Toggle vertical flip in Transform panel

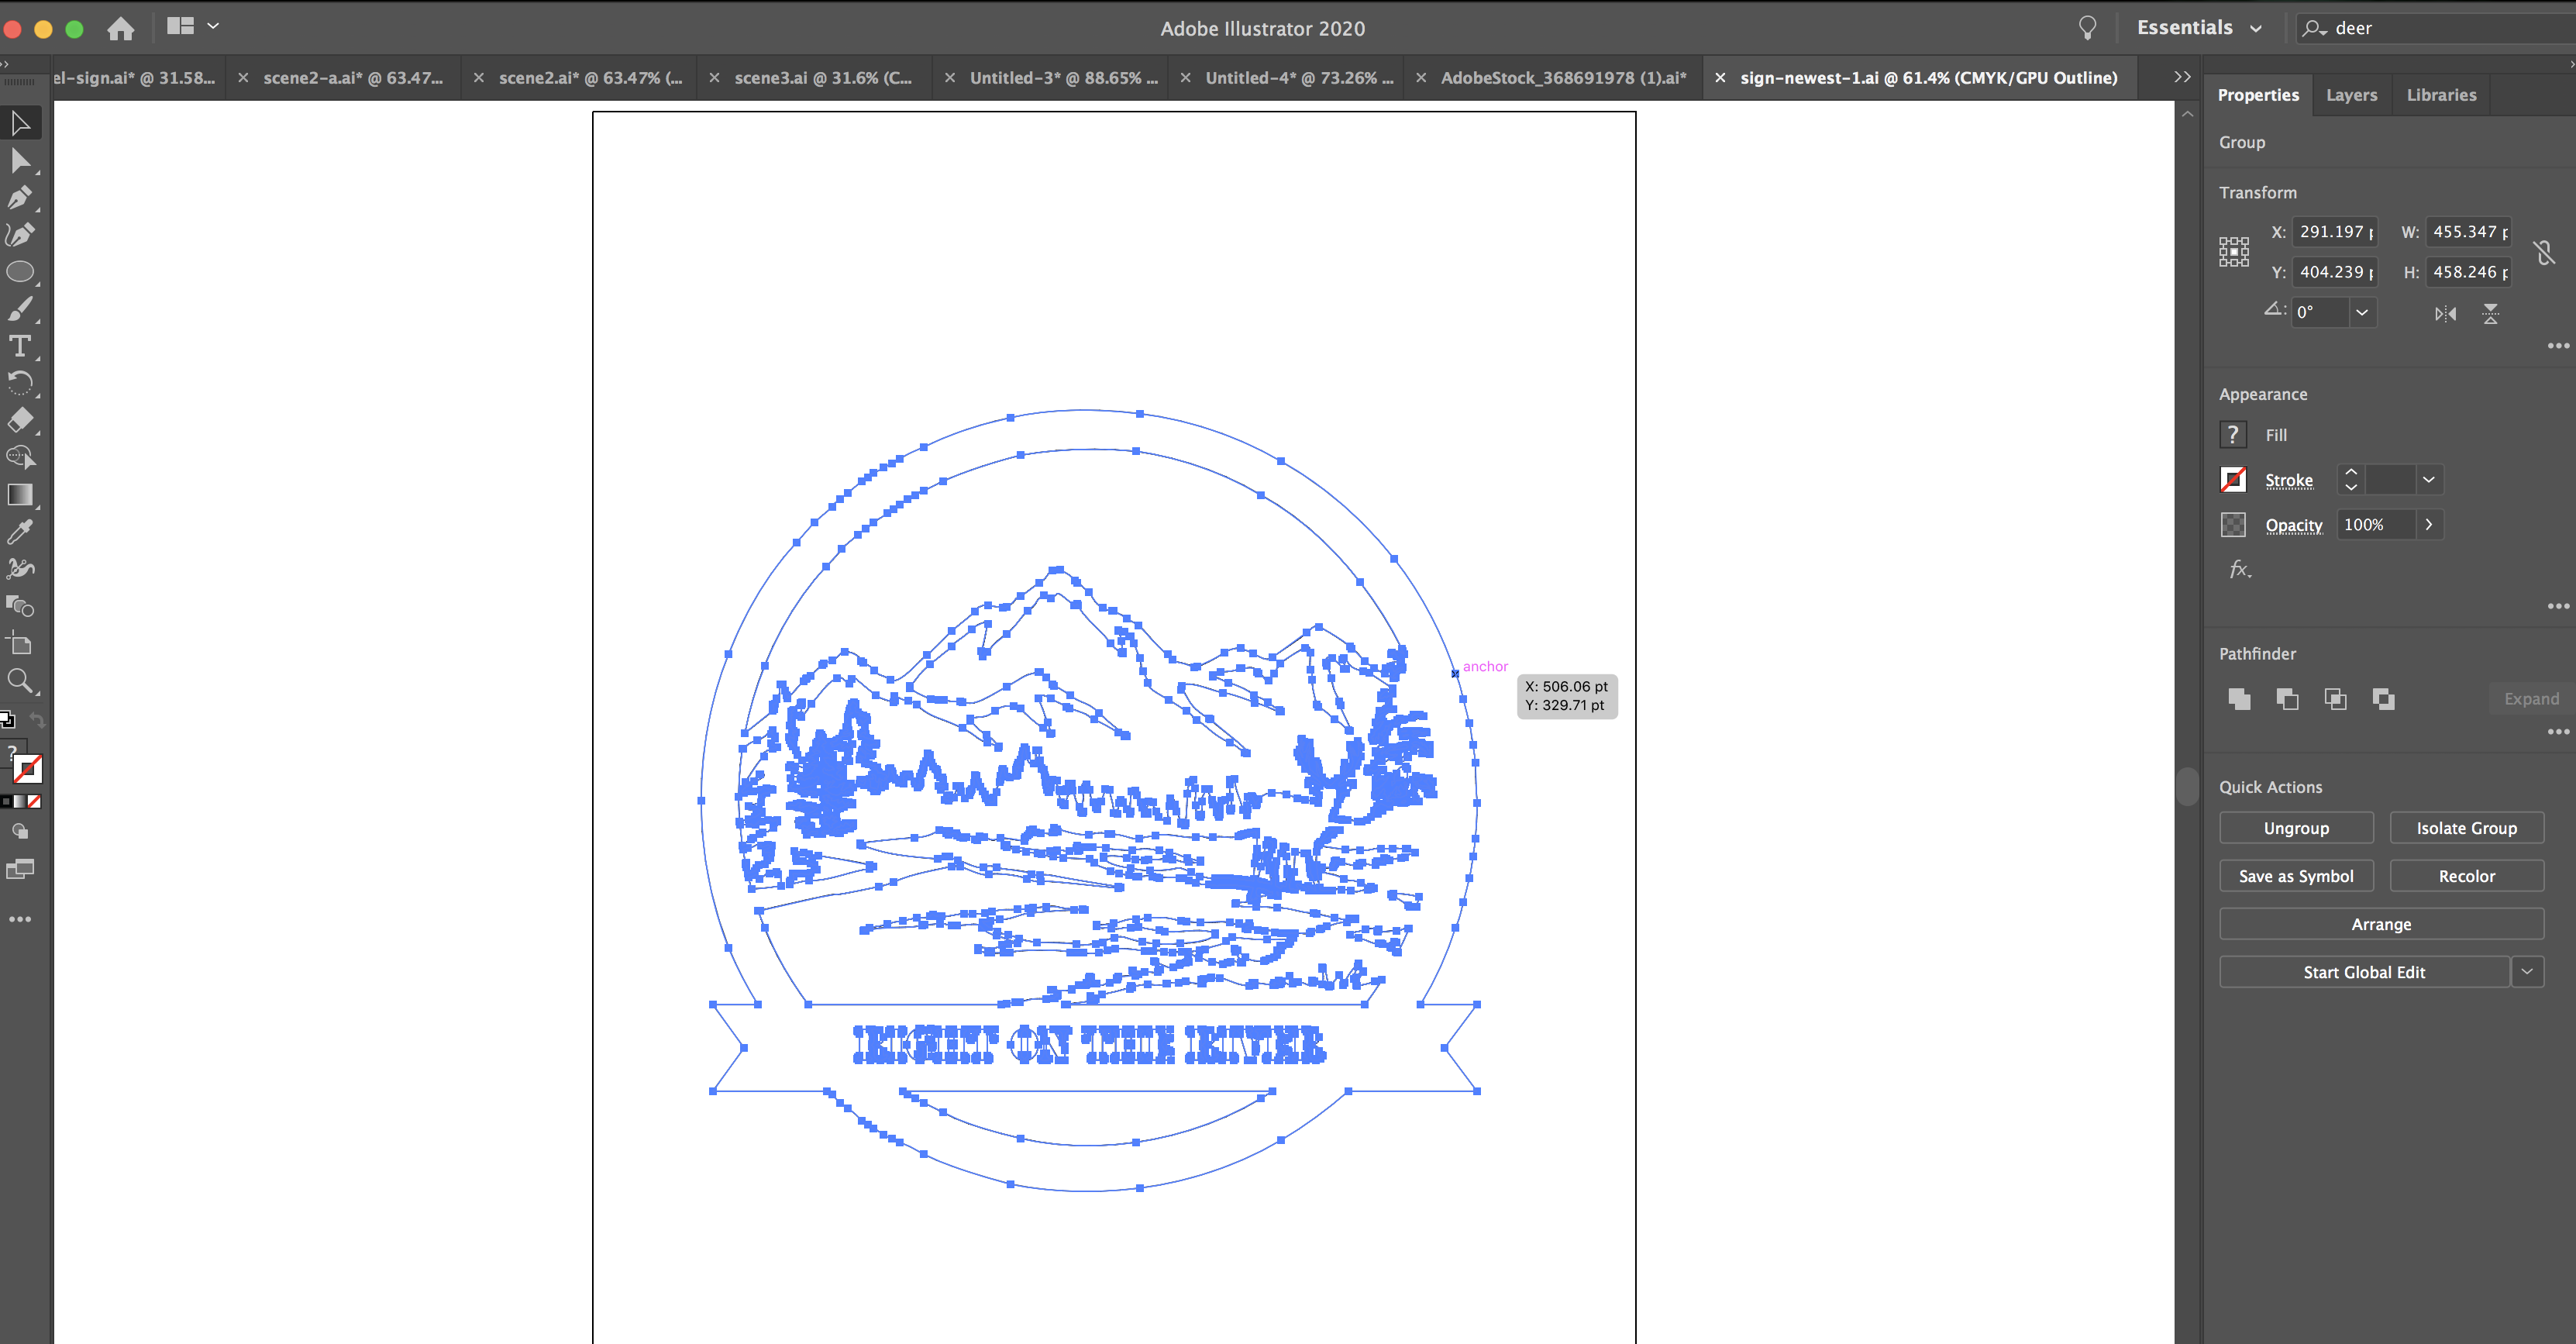pyautogui.click(x=2491, y=313)
